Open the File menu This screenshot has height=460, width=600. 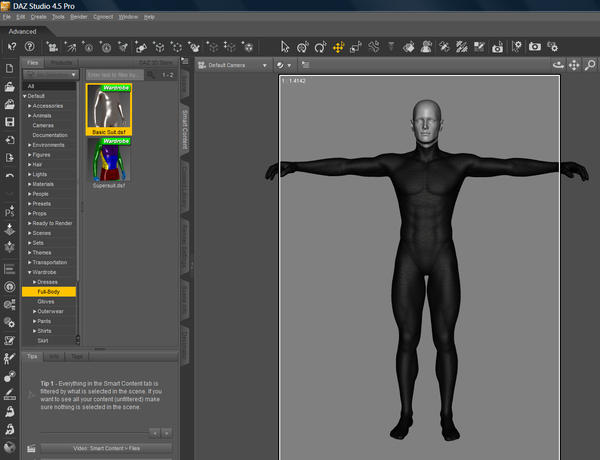pyautogui.click(x=7, y=17)
